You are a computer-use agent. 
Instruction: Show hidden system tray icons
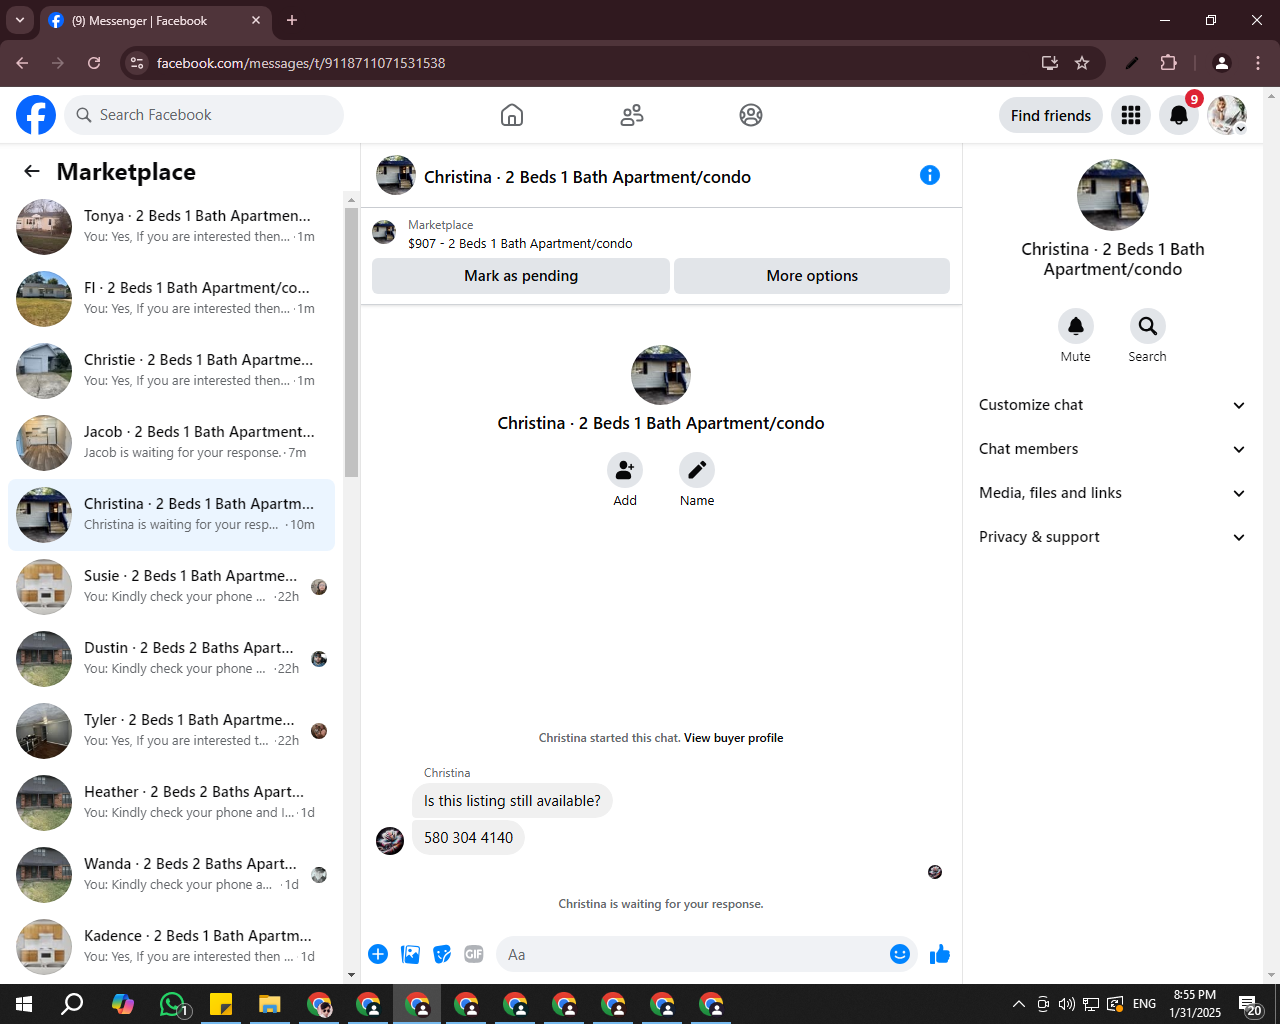pos(1018,1004)
